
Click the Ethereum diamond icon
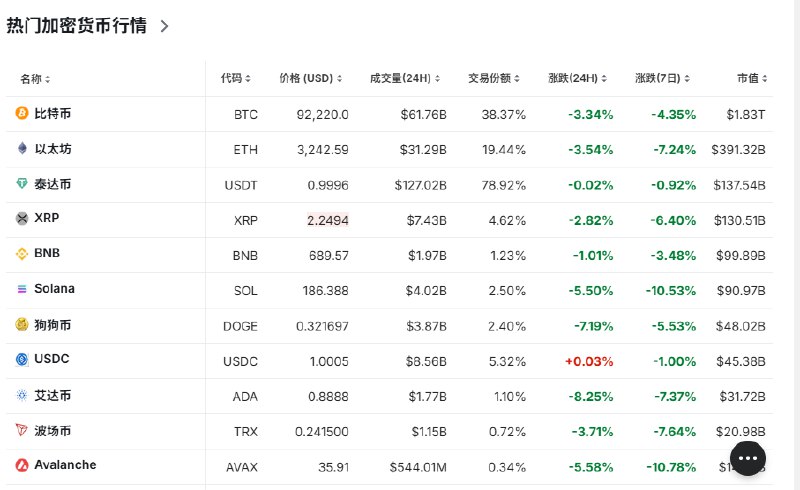[x=22, y=148]
